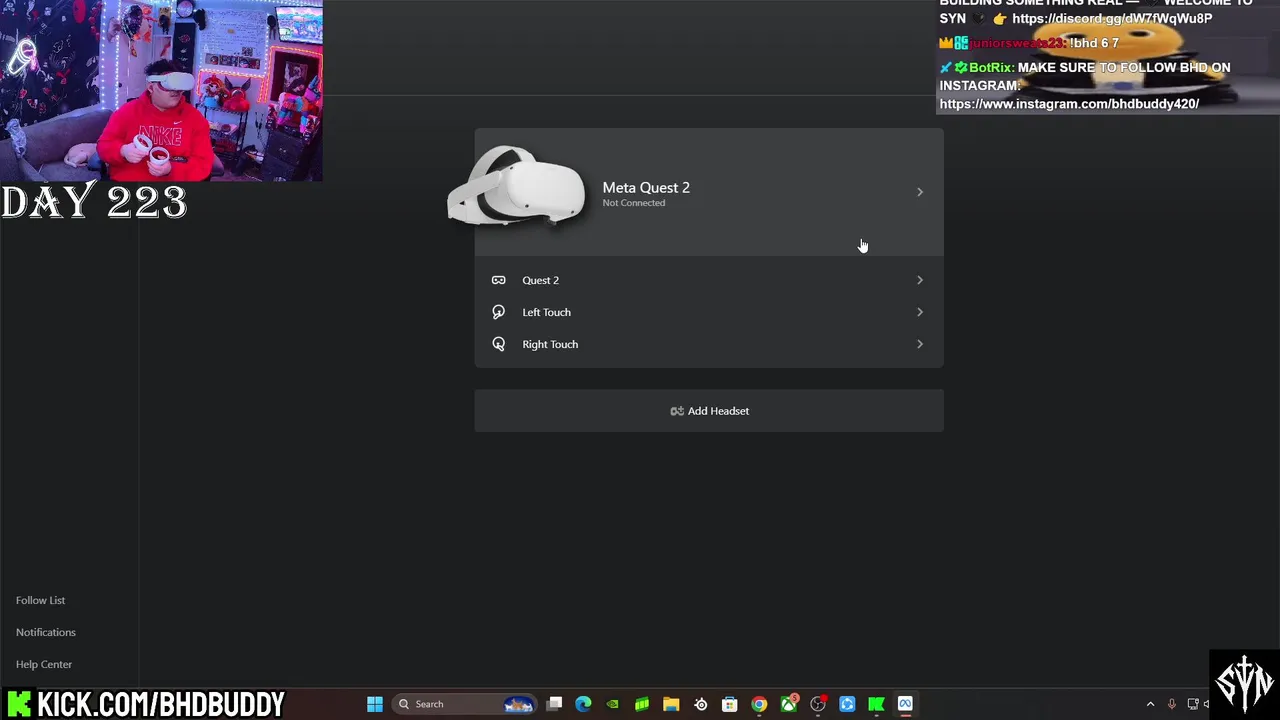Screen dimensions: 1280x720
Task: Click the Meta Quest 2 headset image
Action: pyautogui.click(x=516, y=188)
